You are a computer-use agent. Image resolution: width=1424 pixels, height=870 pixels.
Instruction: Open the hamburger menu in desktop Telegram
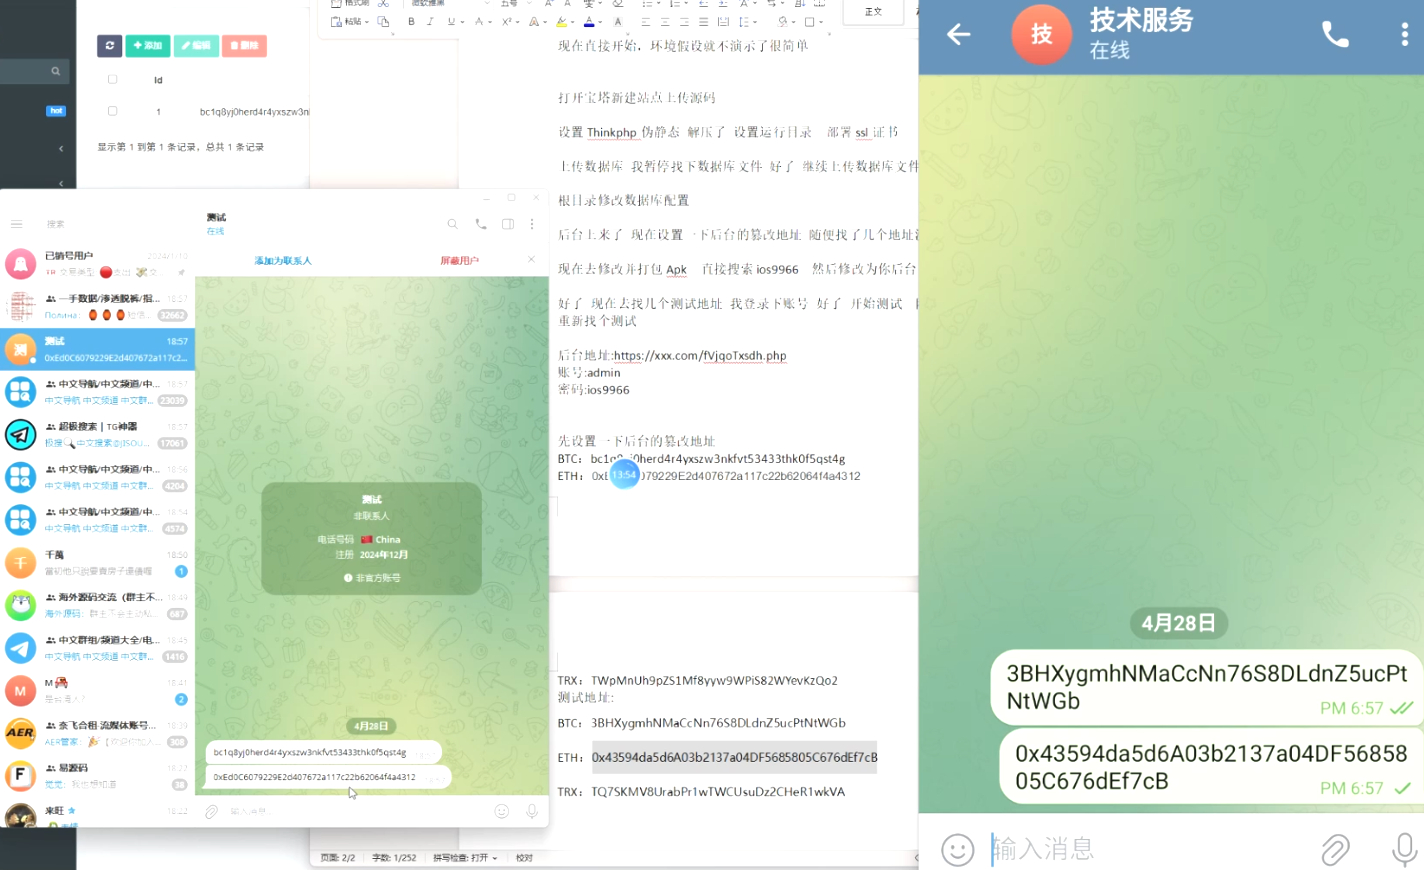click(x=17, y=224)
